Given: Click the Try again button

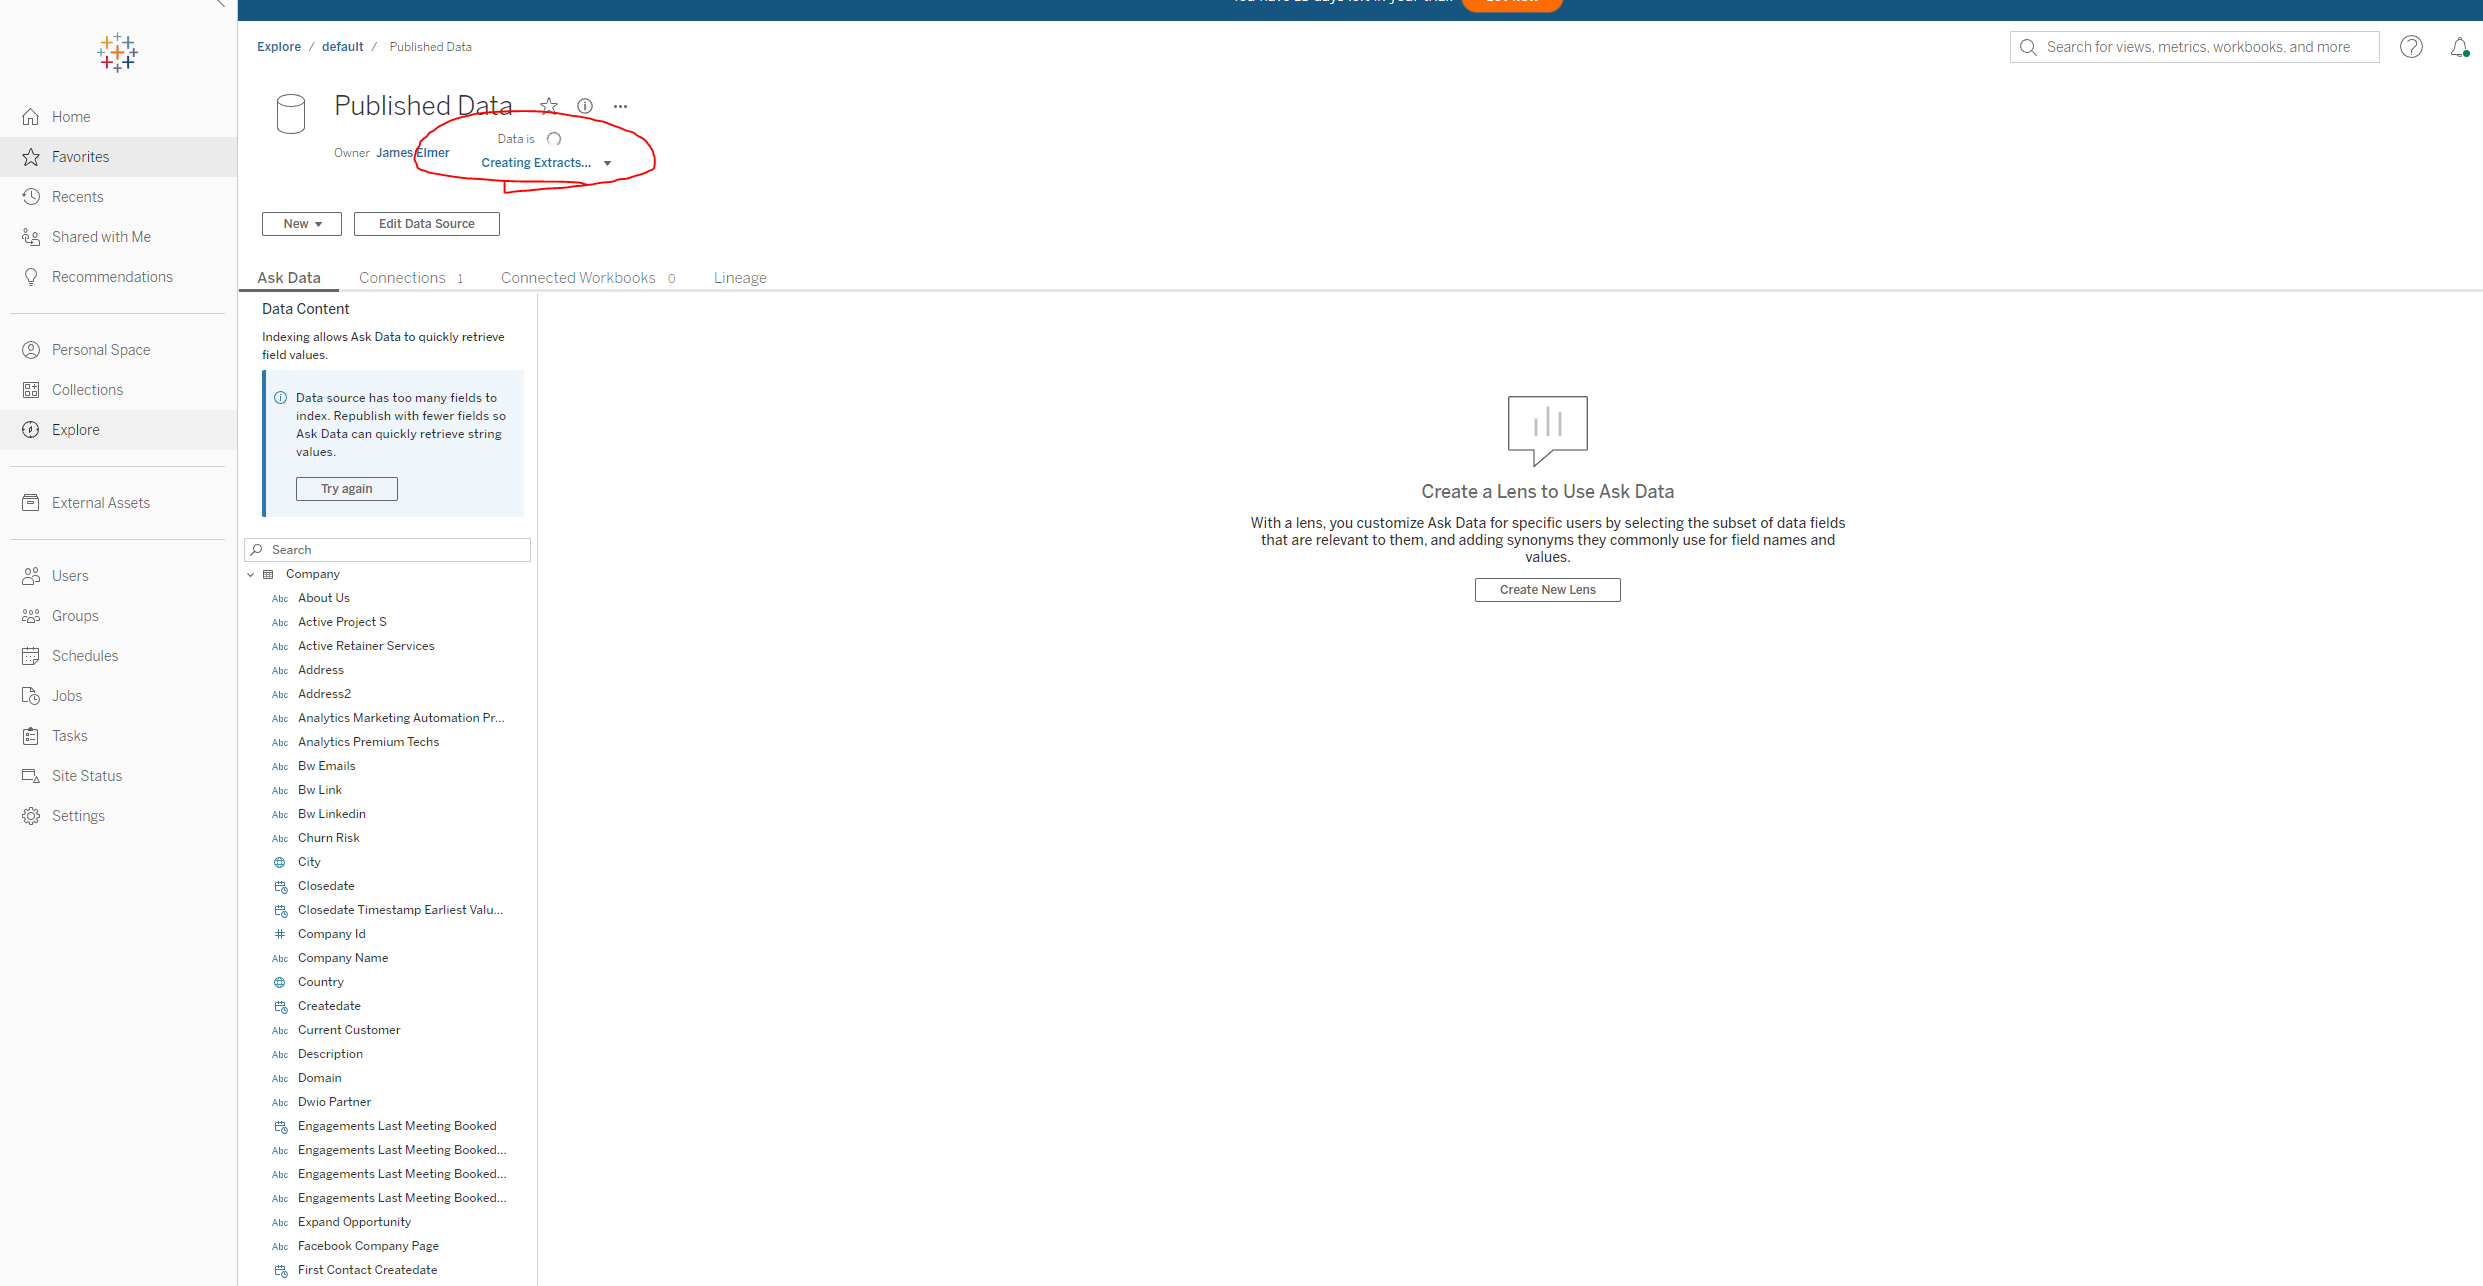Looking at the screenshot, I should tap(346, 489).
